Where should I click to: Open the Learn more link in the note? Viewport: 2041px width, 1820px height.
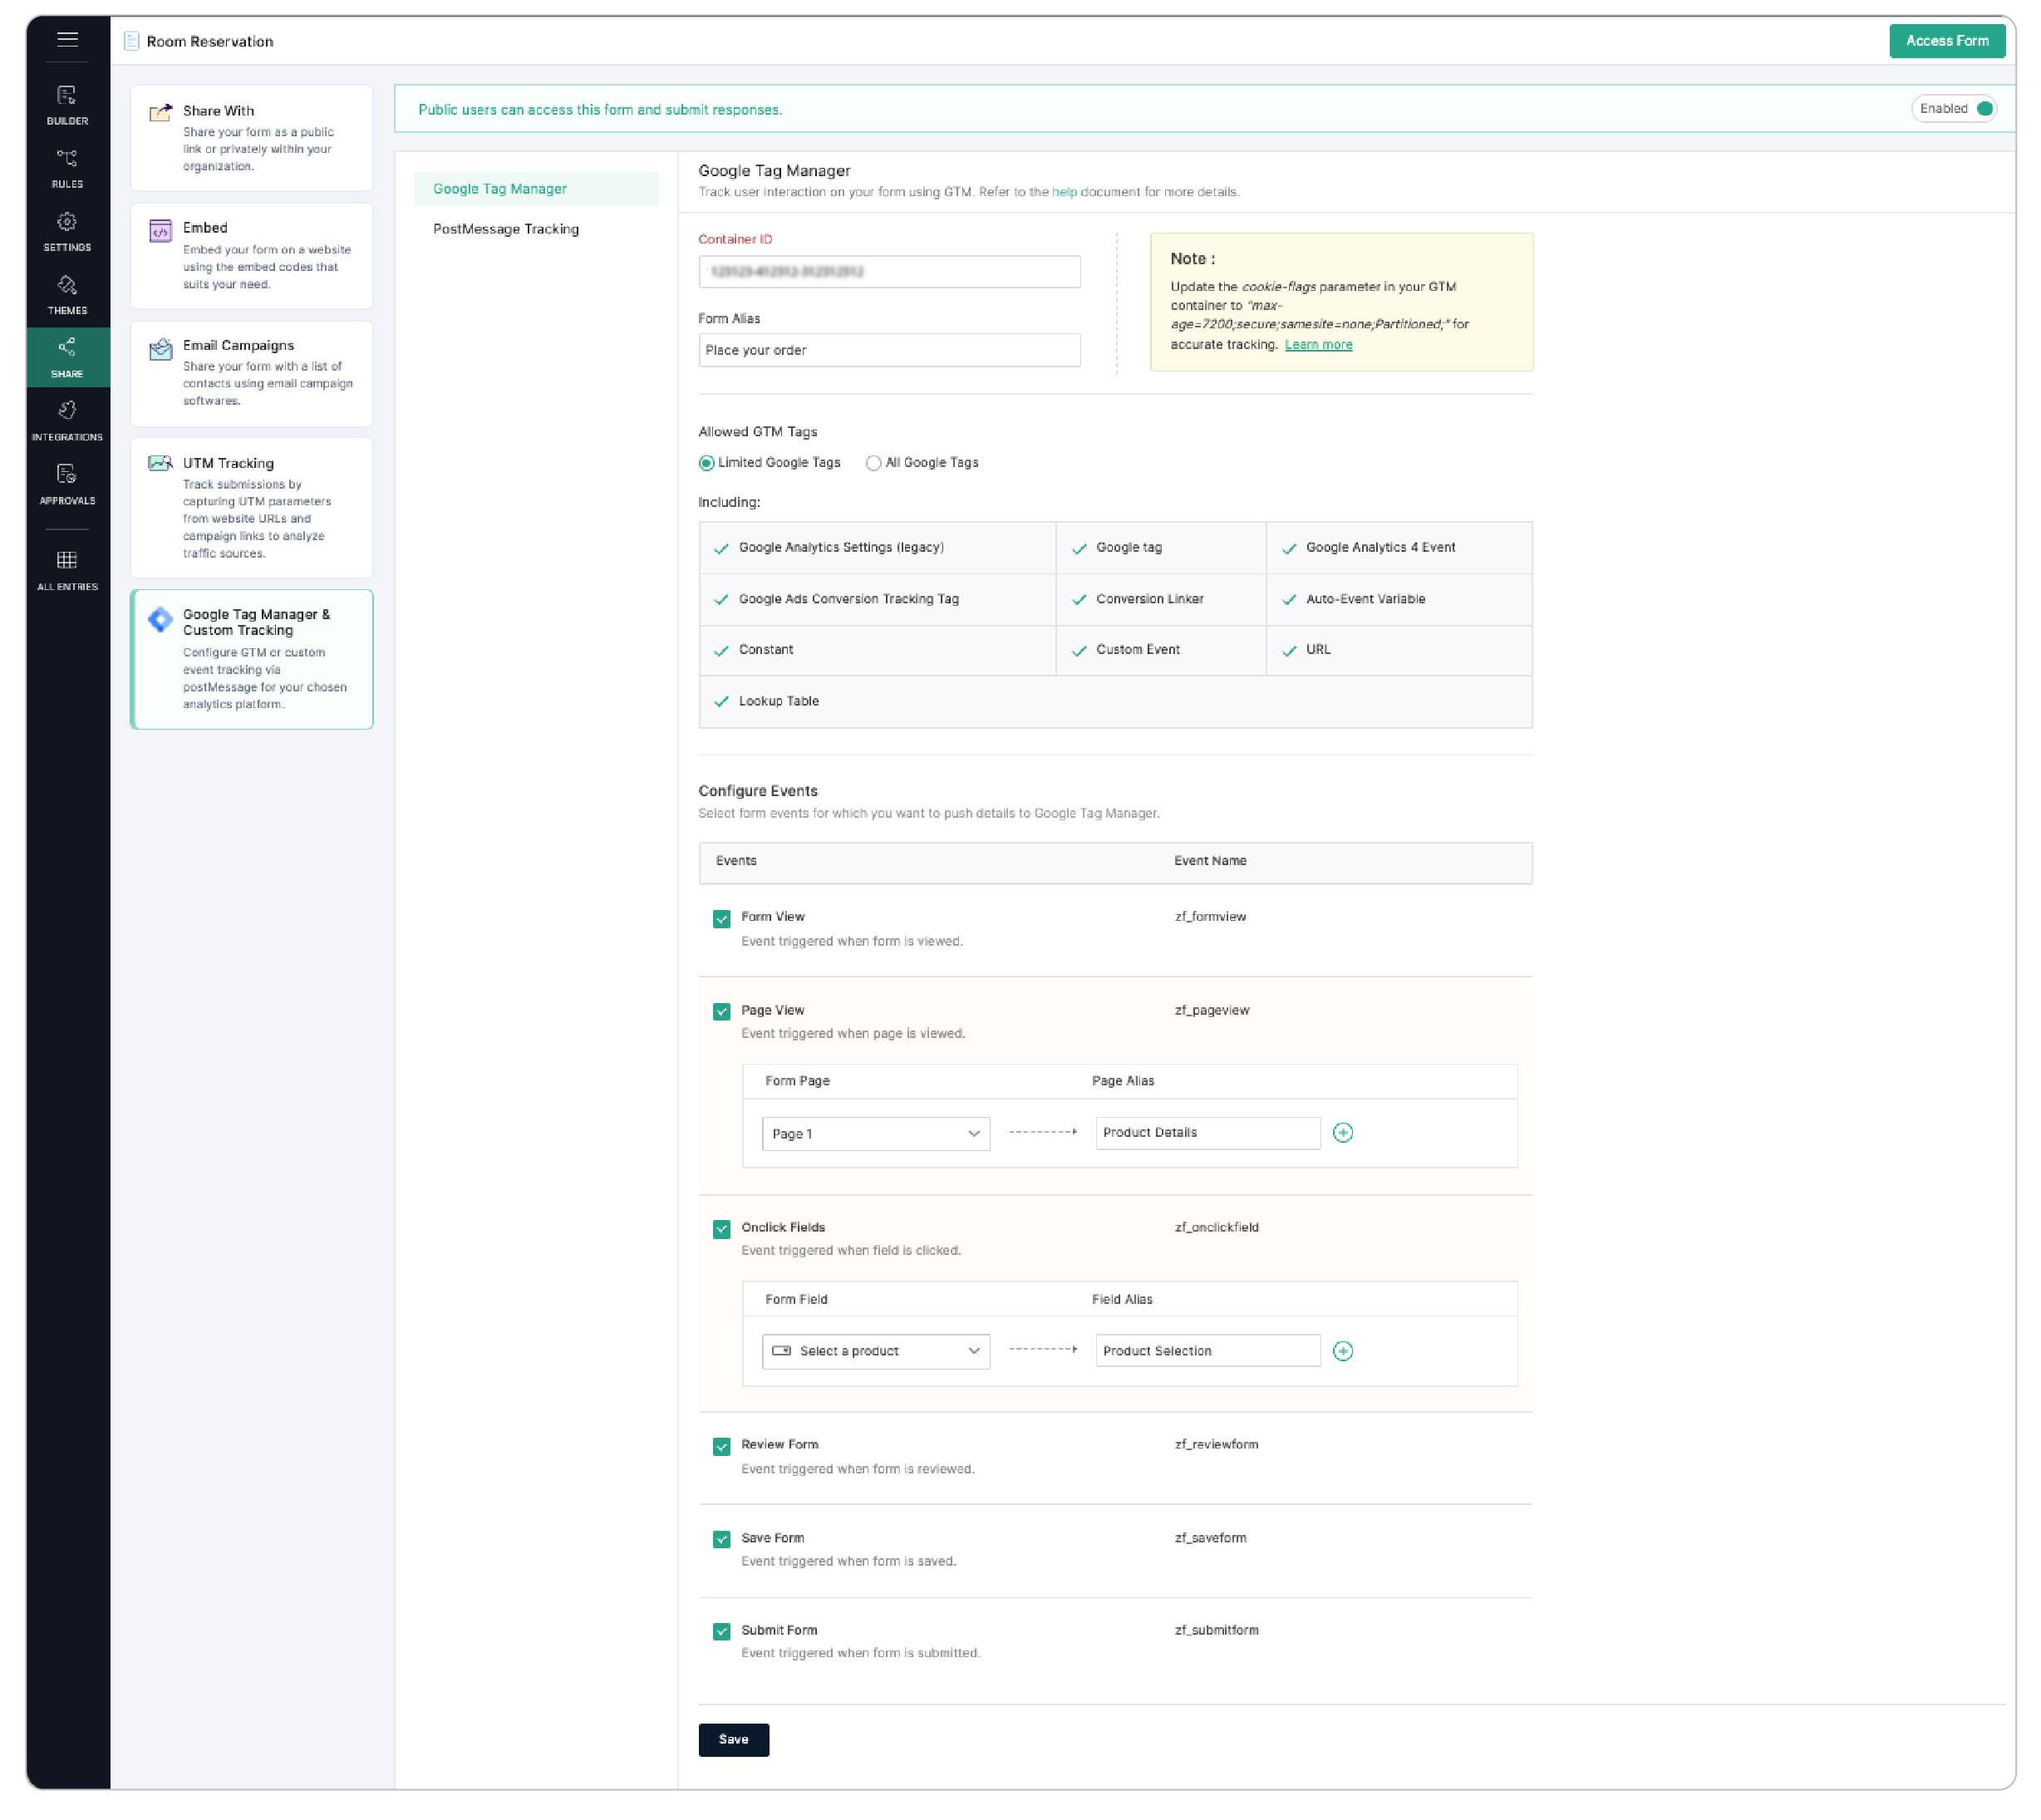point(1318,344)
